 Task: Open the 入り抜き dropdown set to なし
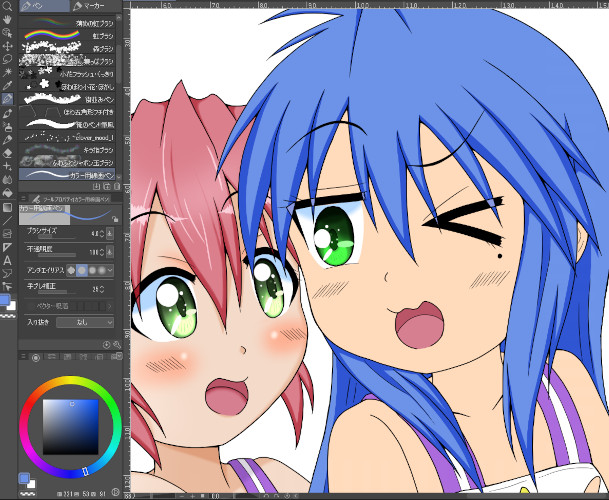(x=85, y=322)
